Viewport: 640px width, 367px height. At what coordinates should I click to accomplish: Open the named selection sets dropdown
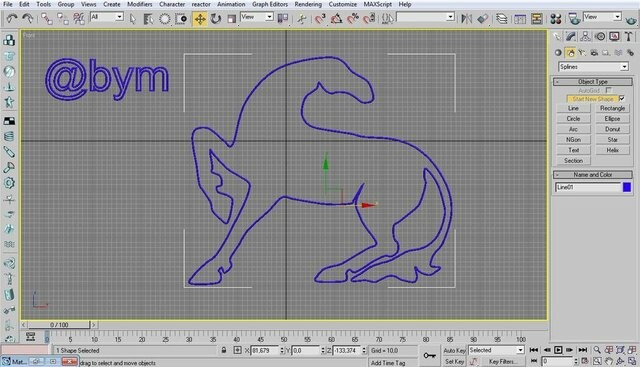point(425,17)
